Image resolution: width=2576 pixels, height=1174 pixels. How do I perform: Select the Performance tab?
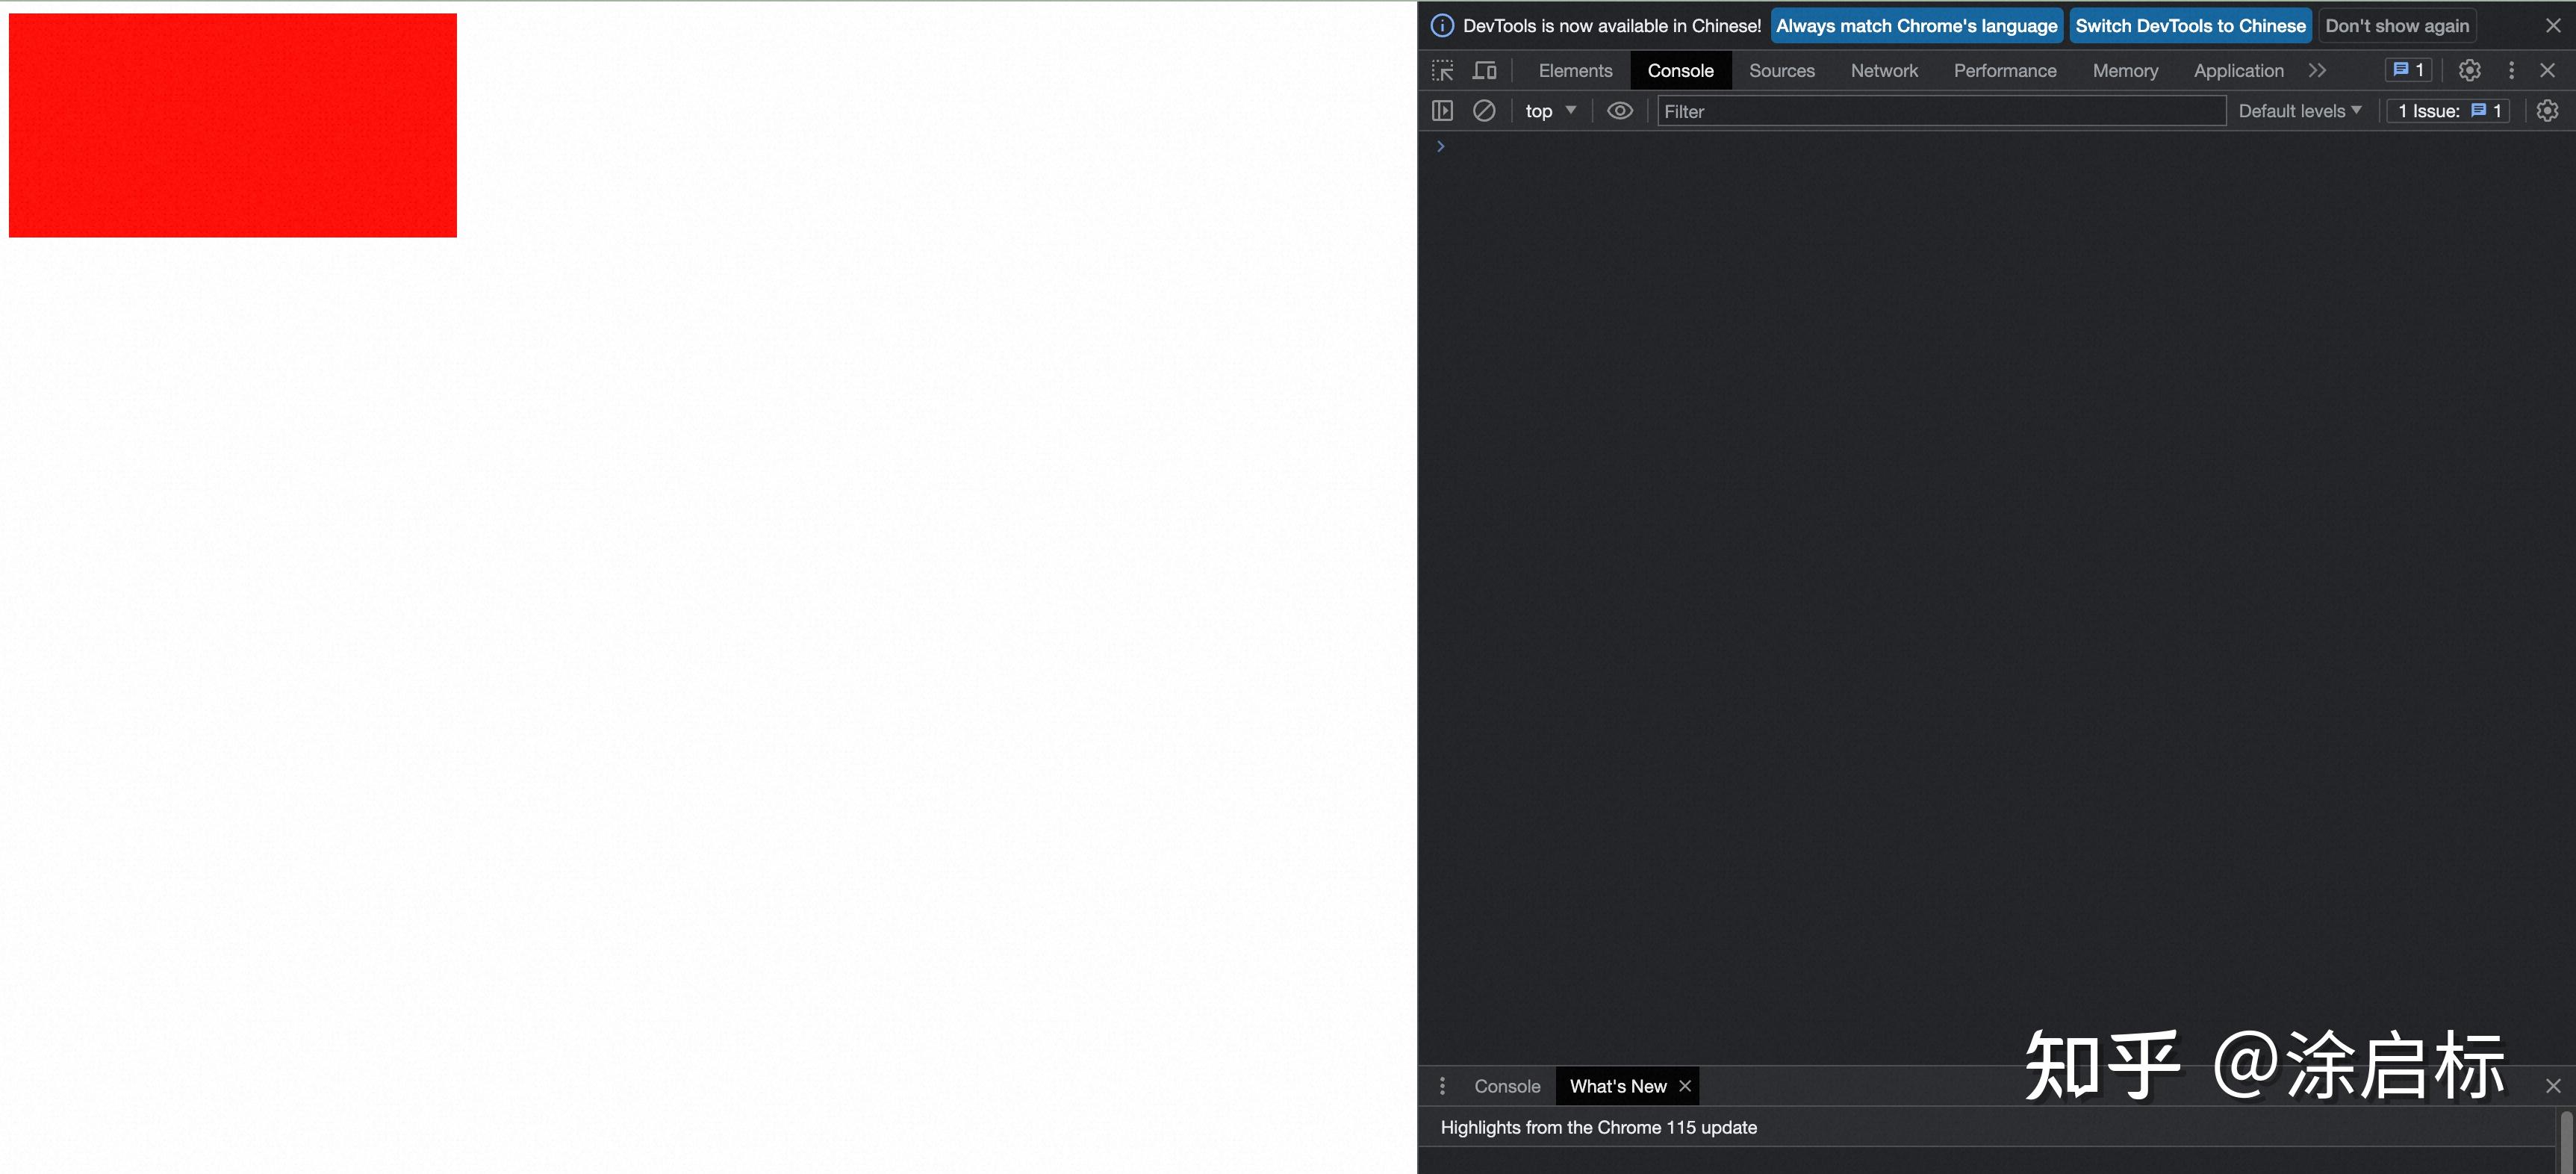pos(2005,71)
